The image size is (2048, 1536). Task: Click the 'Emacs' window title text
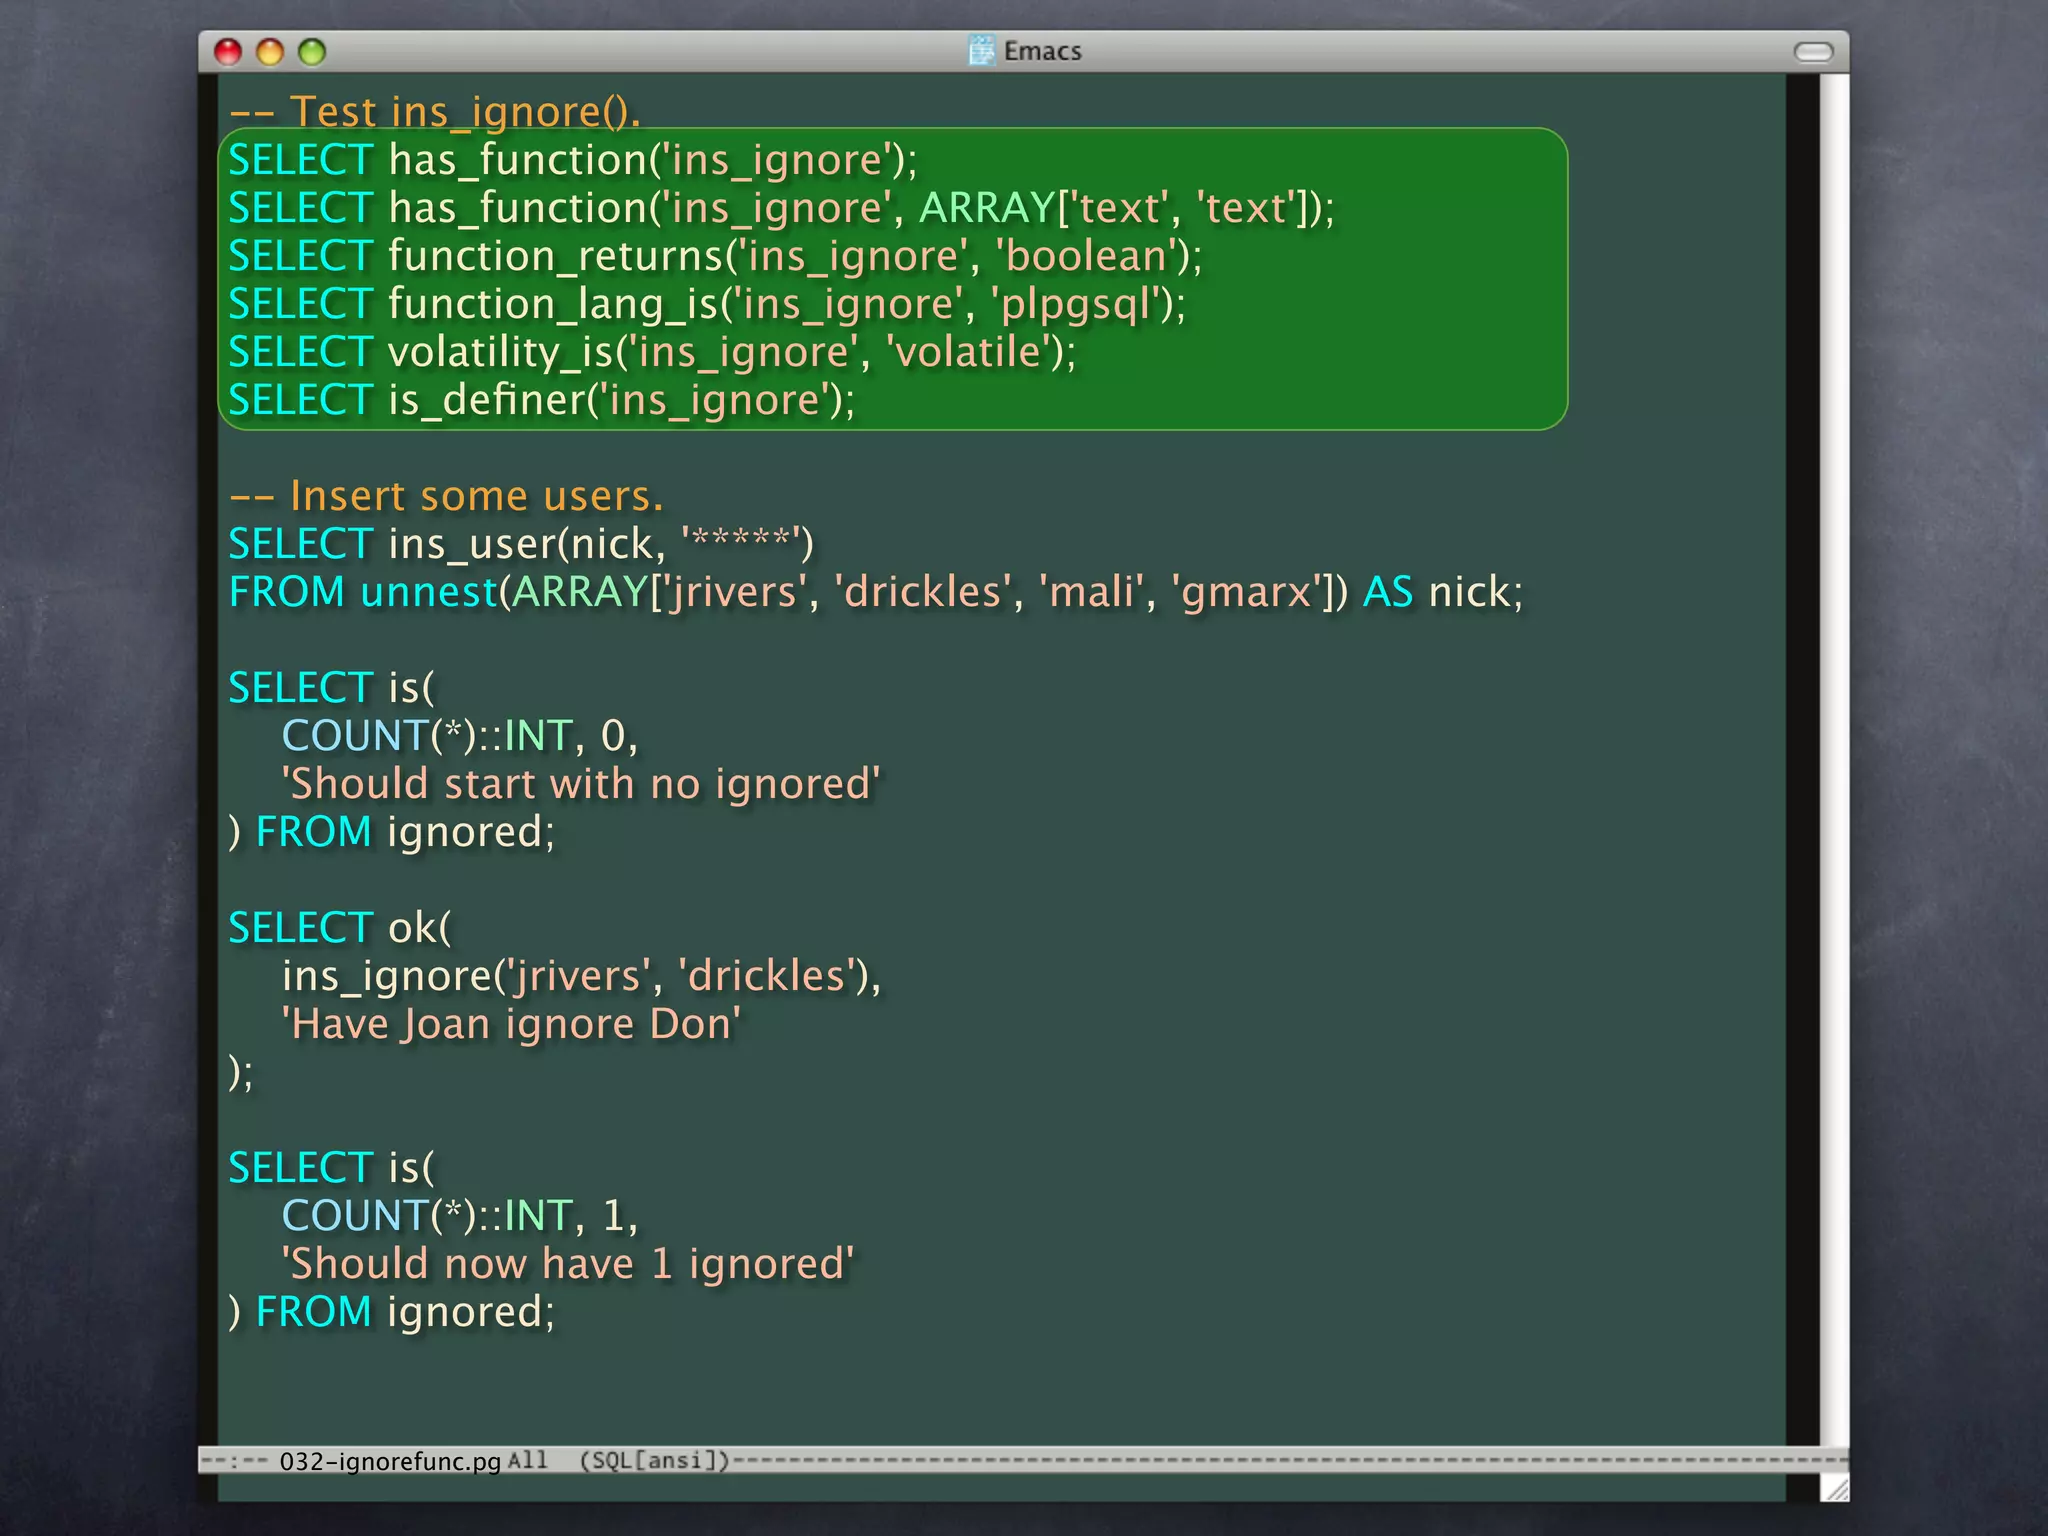point(1042,51)
